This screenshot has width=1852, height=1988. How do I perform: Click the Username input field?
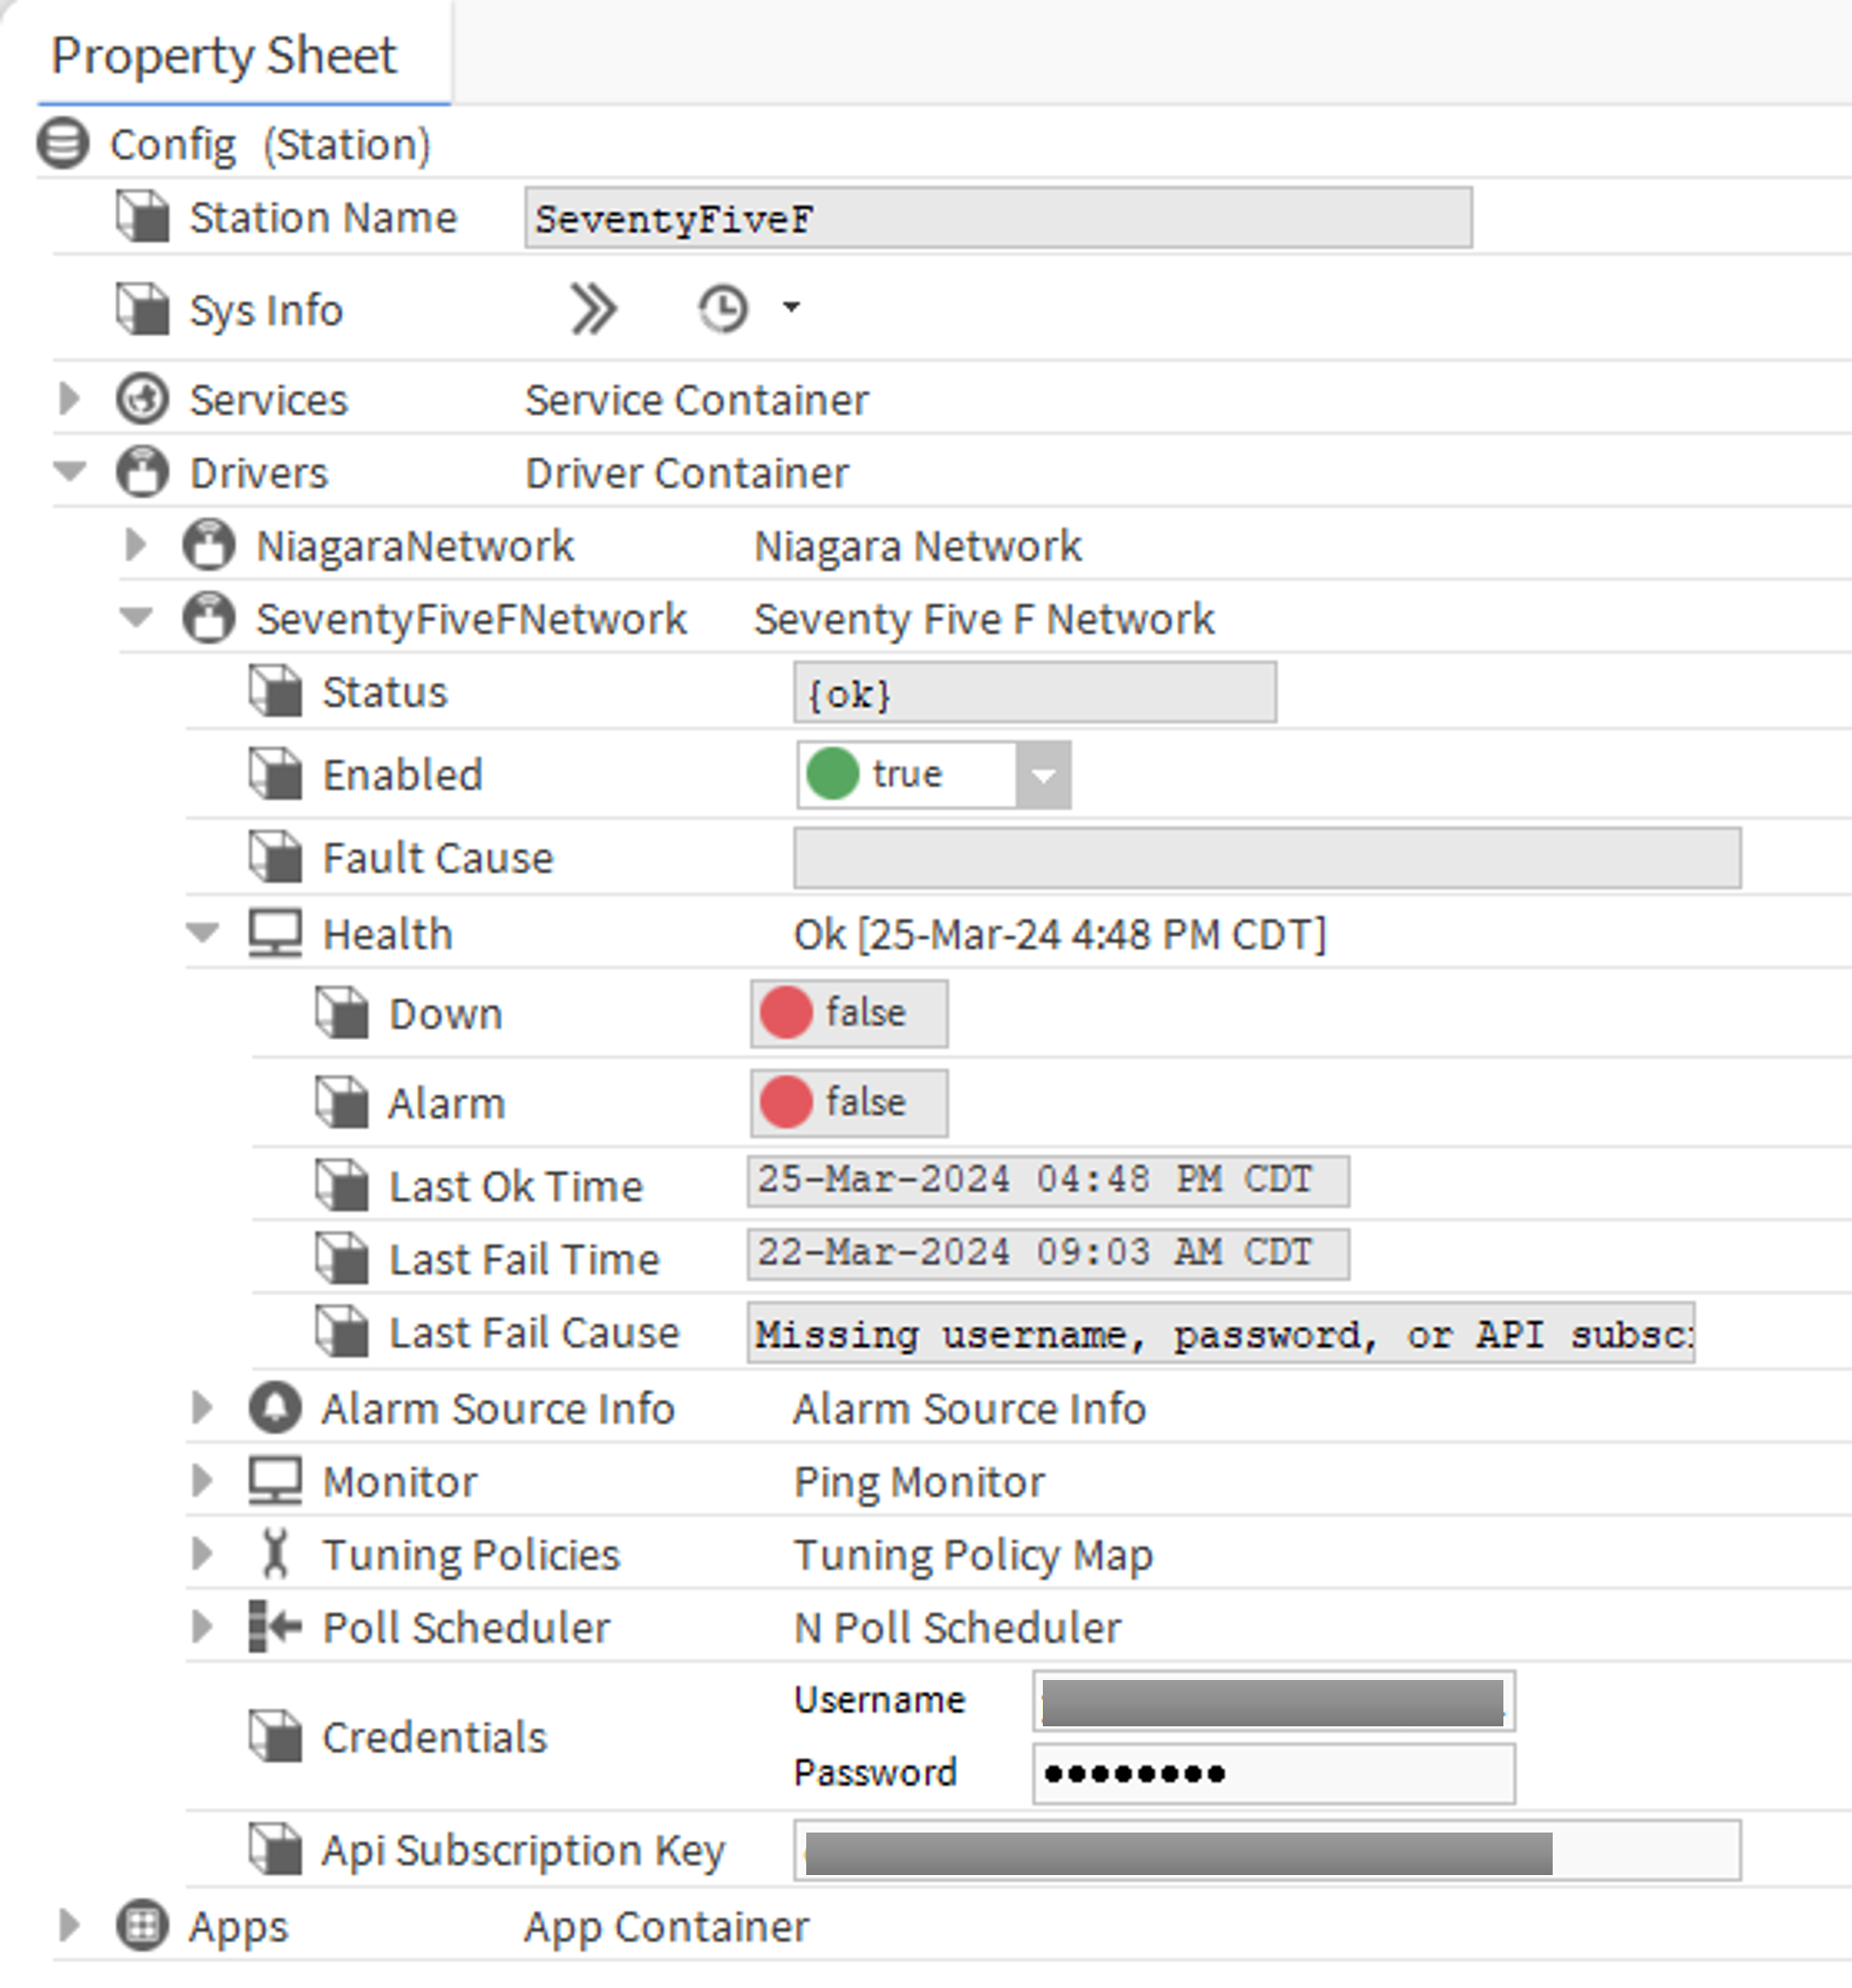[x=1274, y=1701]
